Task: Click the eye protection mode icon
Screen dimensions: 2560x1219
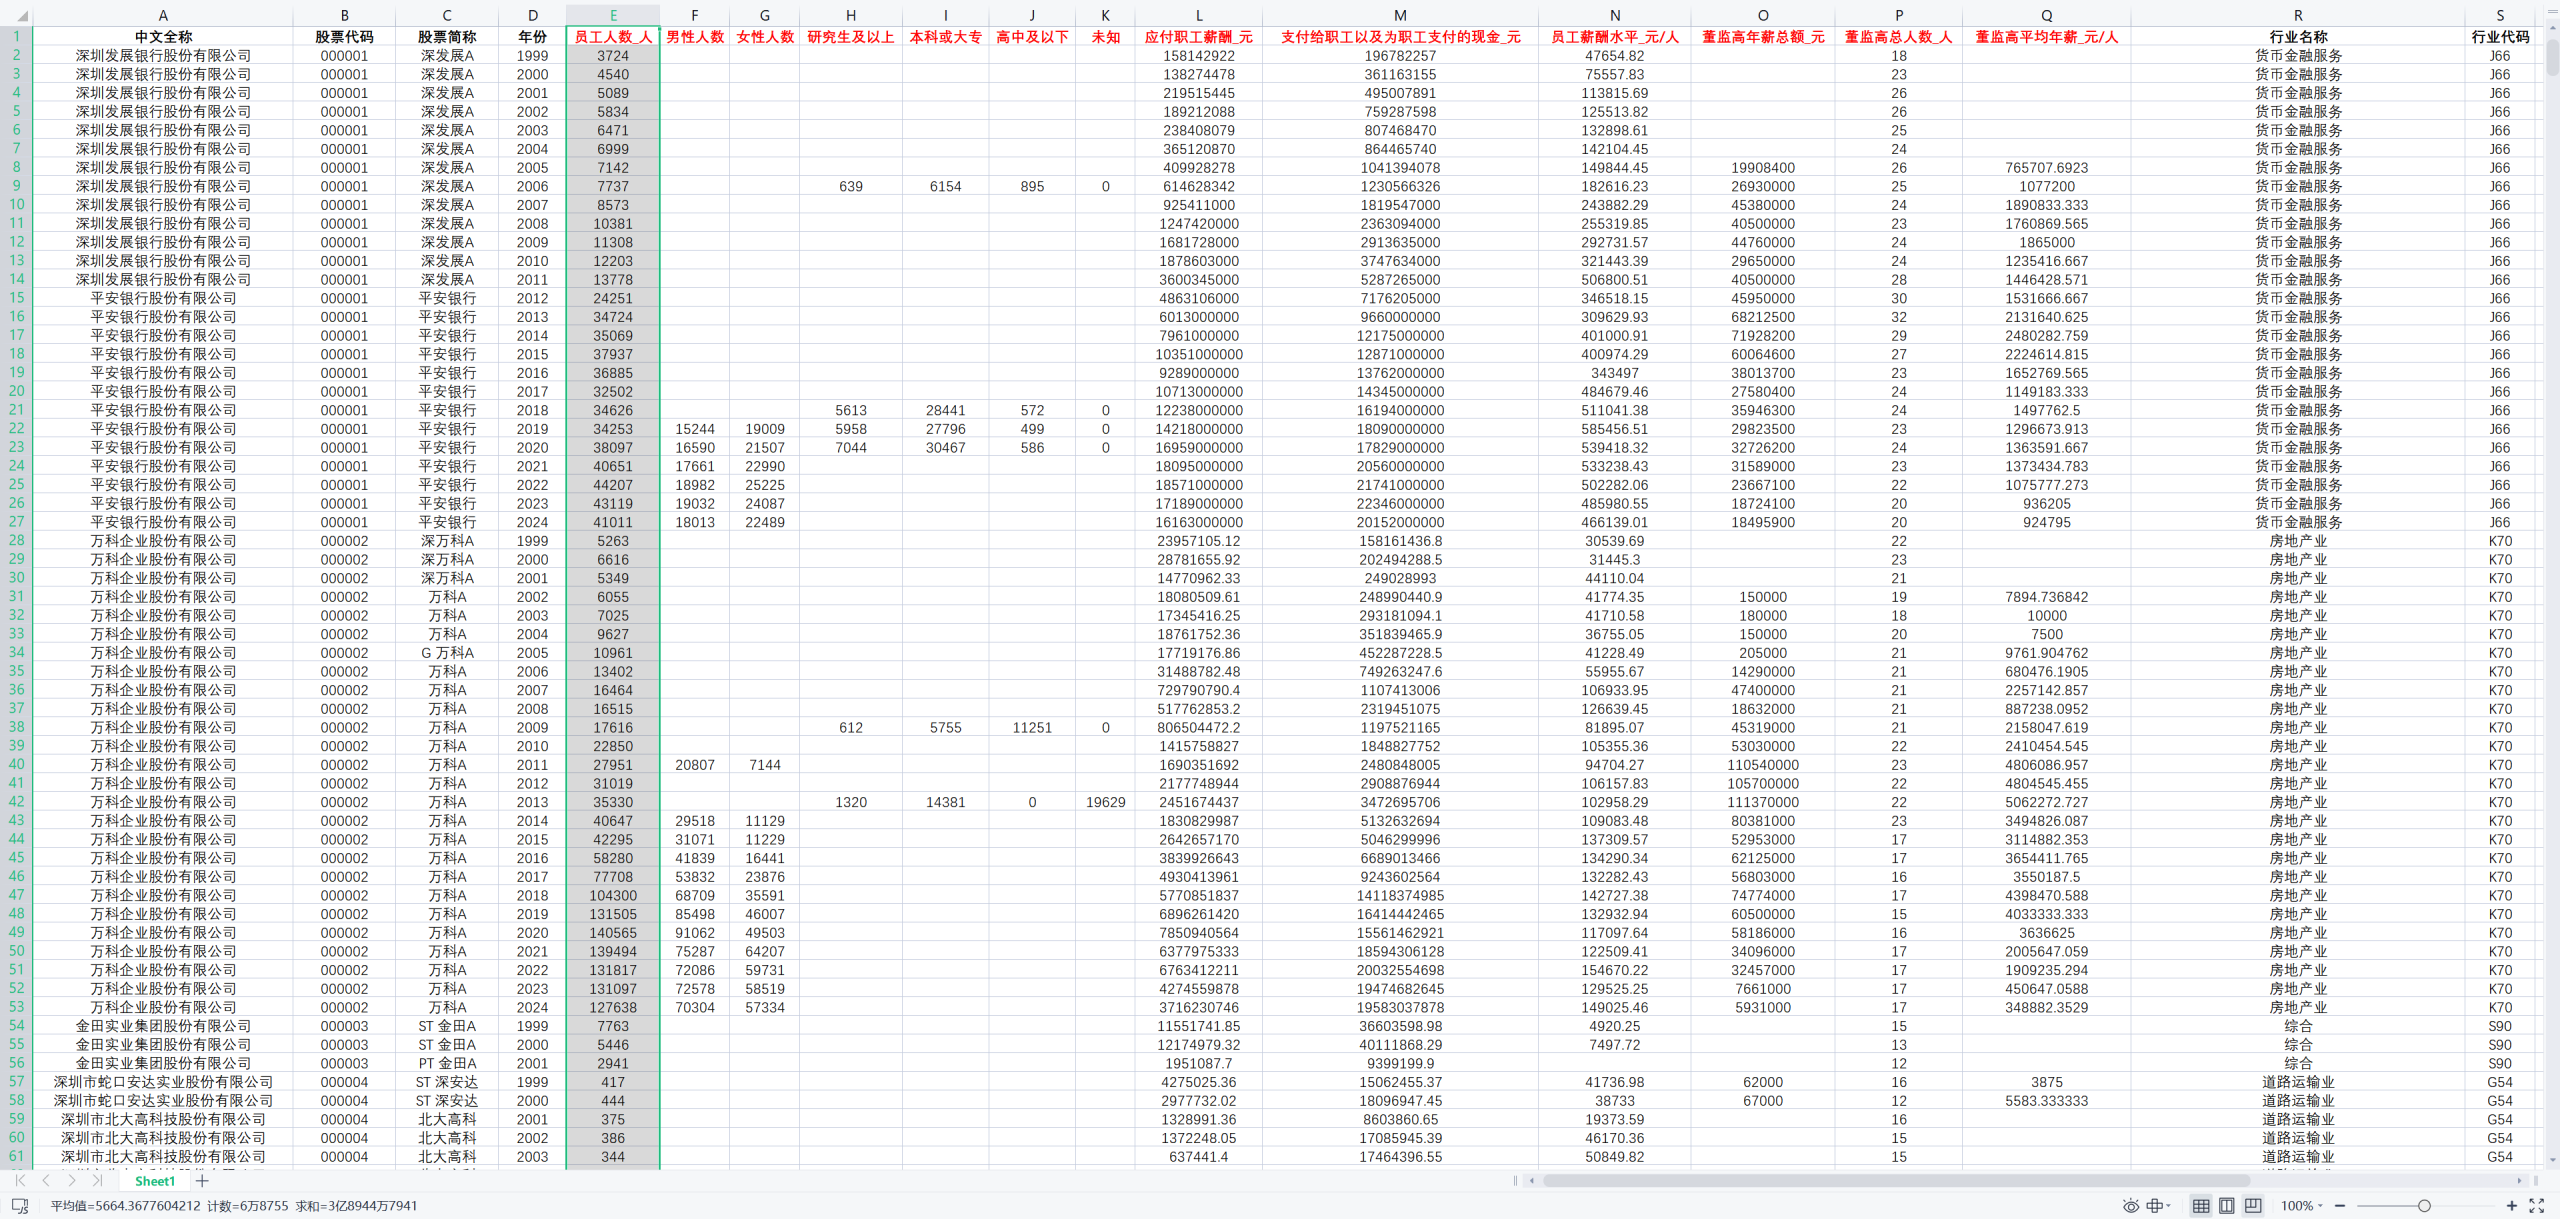Action: (2131, 1205)
